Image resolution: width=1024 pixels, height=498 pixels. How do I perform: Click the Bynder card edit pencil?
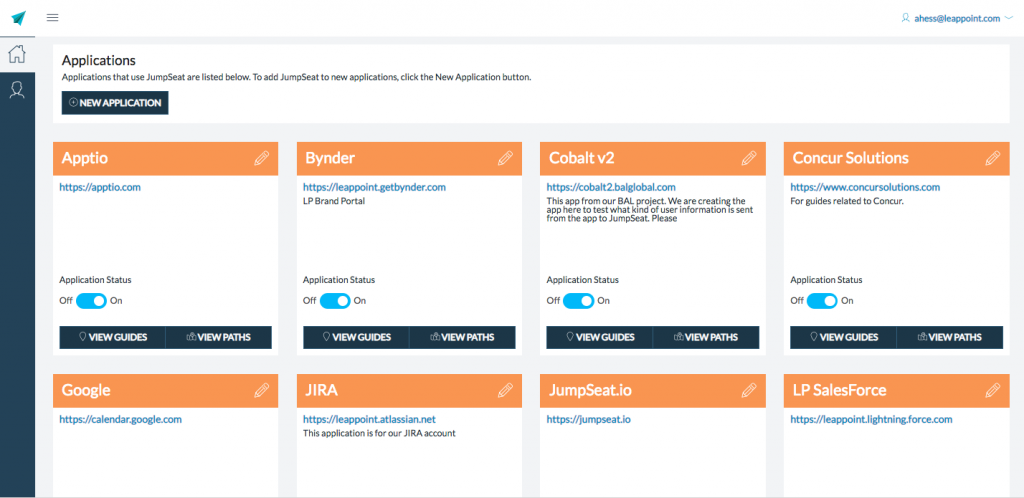pos(505,158)
